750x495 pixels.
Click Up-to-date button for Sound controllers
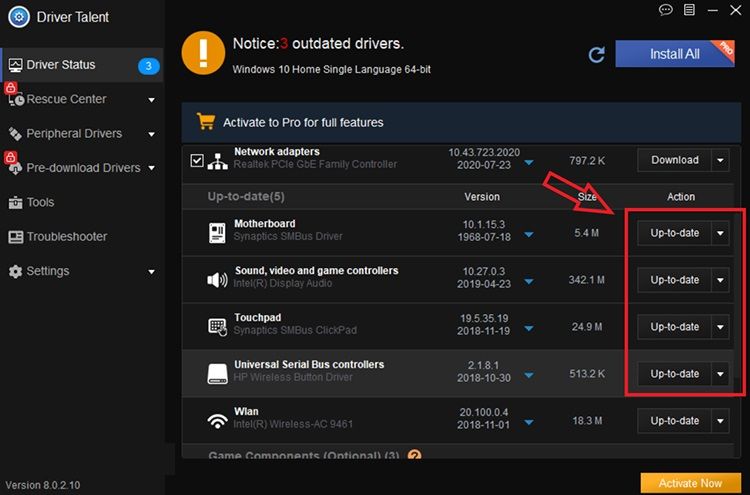pyautogui.click(x=674, y=280)
